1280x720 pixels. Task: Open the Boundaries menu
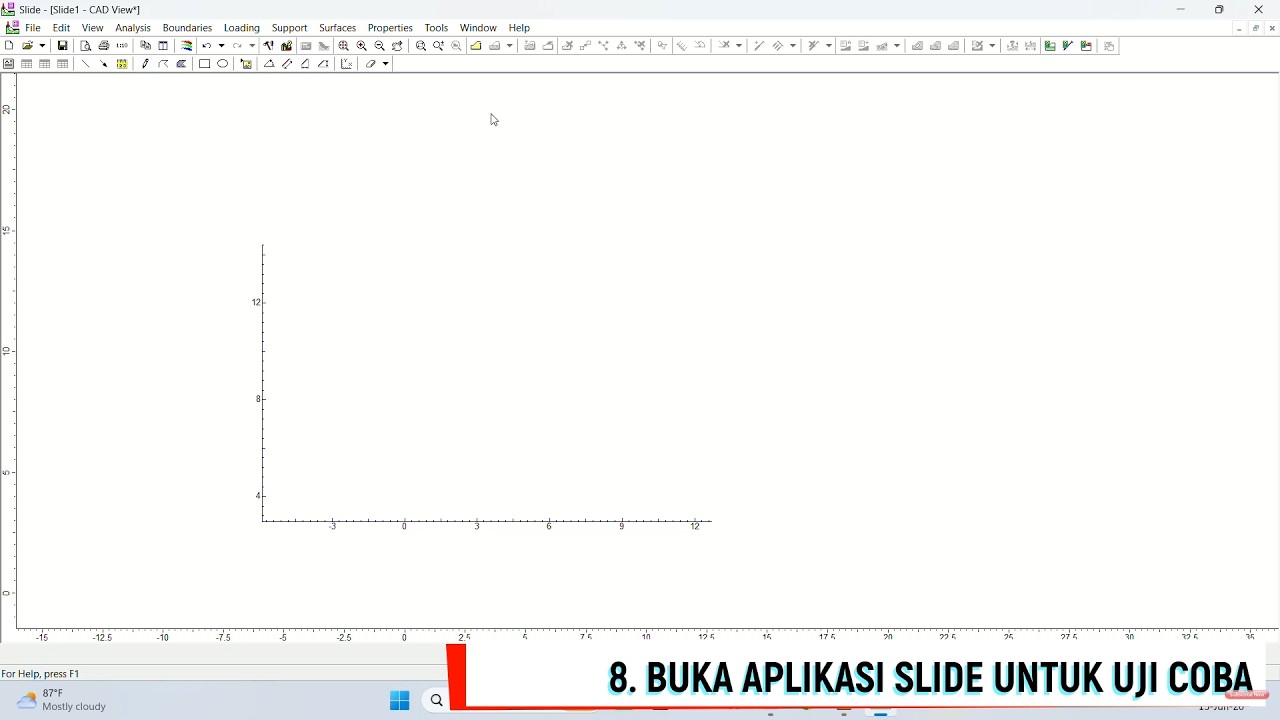pyautogui.click(x=188, y=28)
